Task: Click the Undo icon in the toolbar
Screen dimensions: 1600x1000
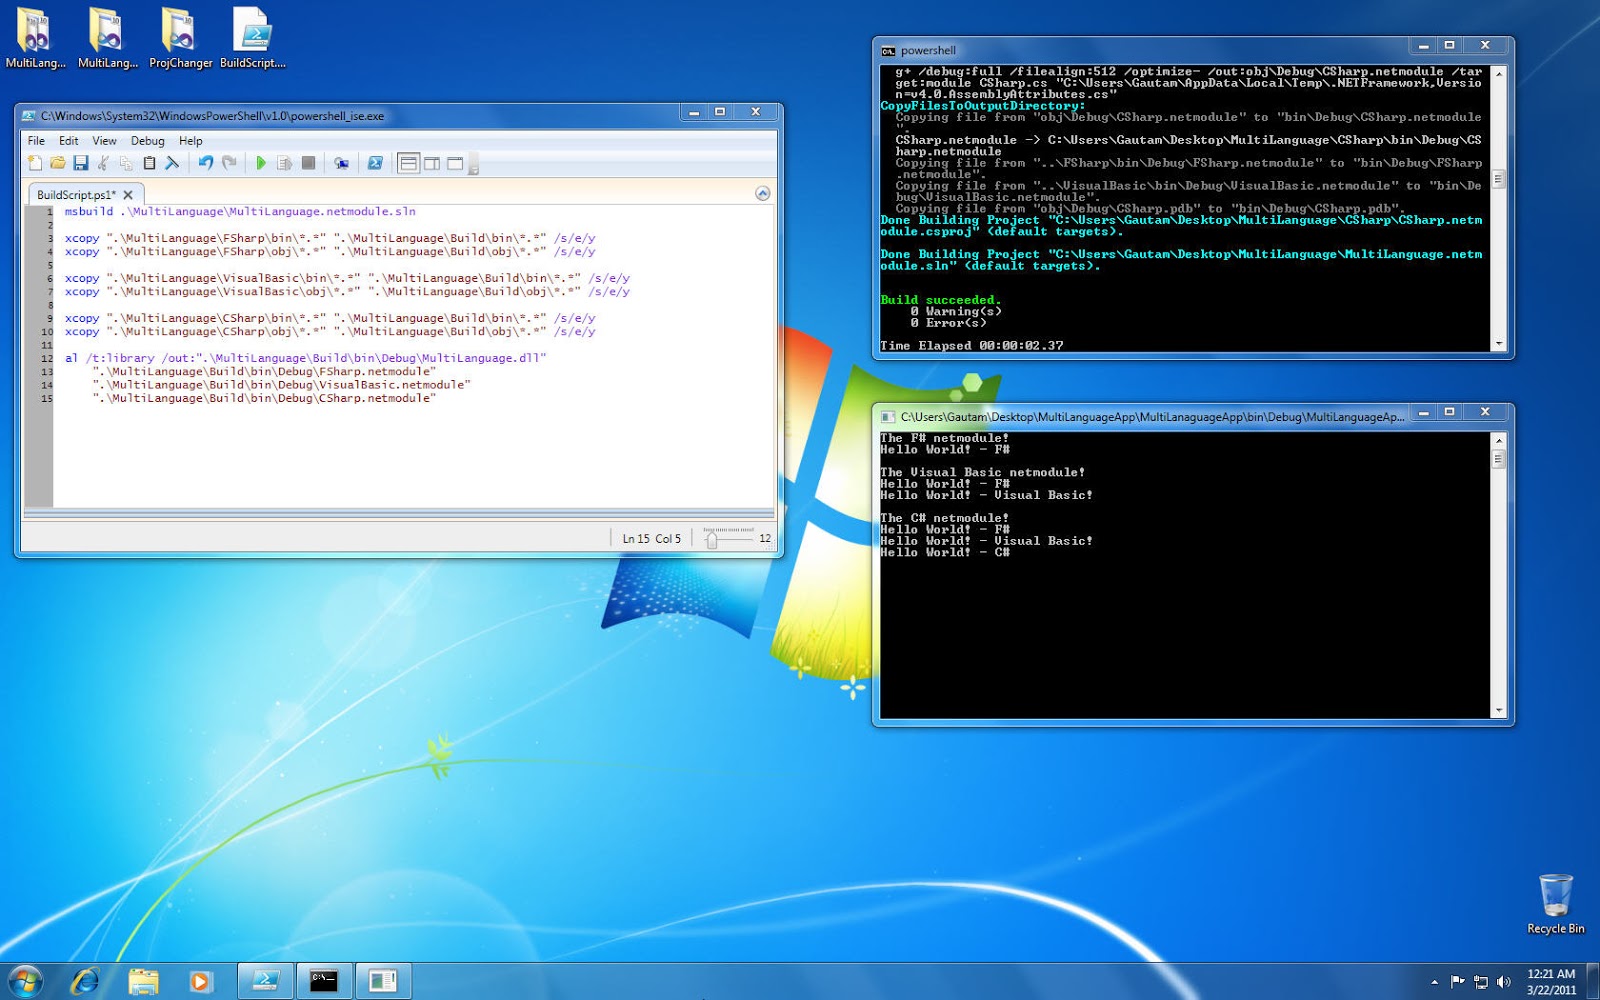Action: pyautogui.click(x=206, y=163)
